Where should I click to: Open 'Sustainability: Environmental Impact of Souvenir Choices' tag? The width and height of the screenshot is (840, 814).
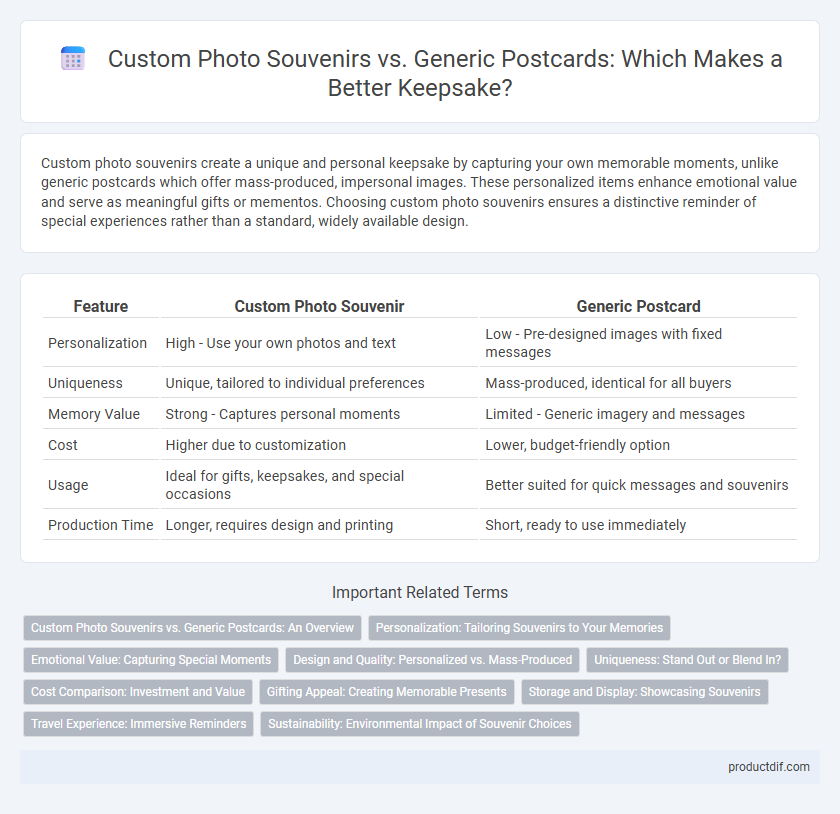click(420, 723)
